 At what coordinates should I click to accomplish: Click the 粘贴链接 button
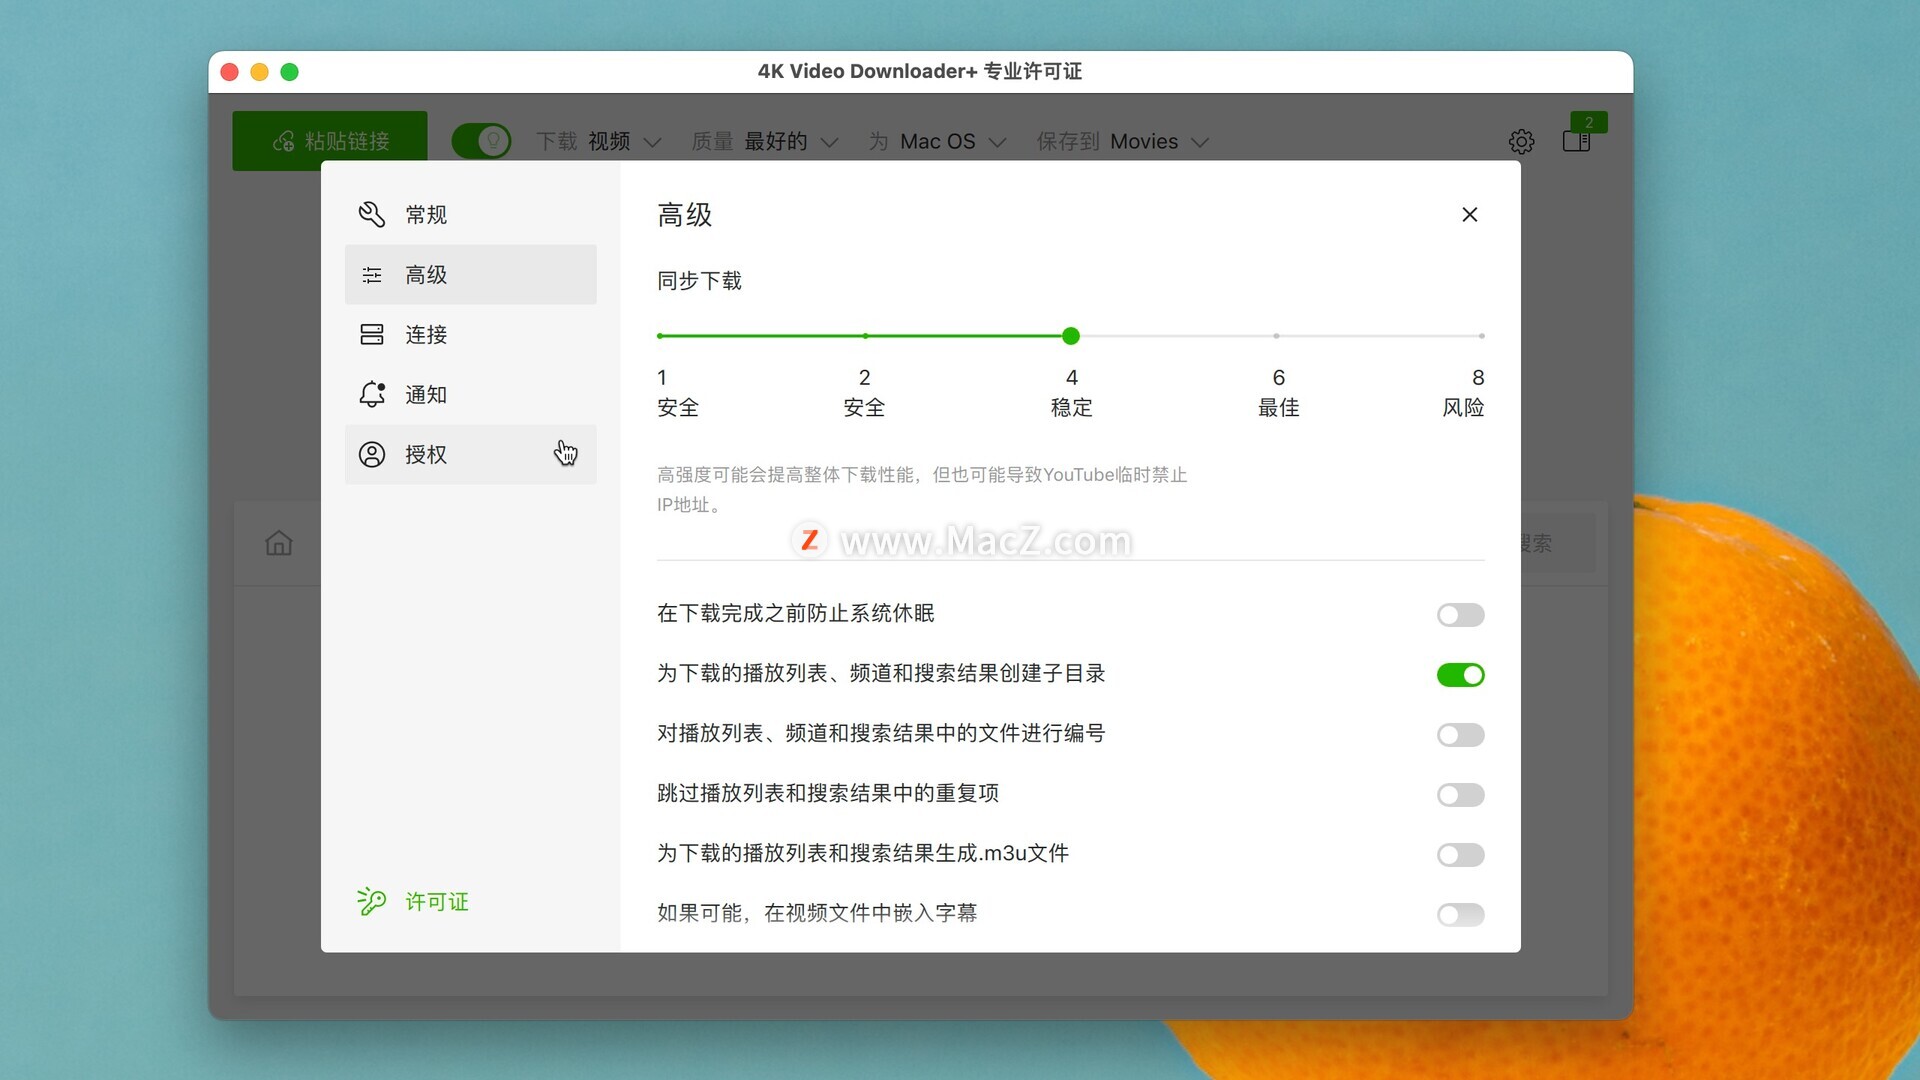point(330,141)
